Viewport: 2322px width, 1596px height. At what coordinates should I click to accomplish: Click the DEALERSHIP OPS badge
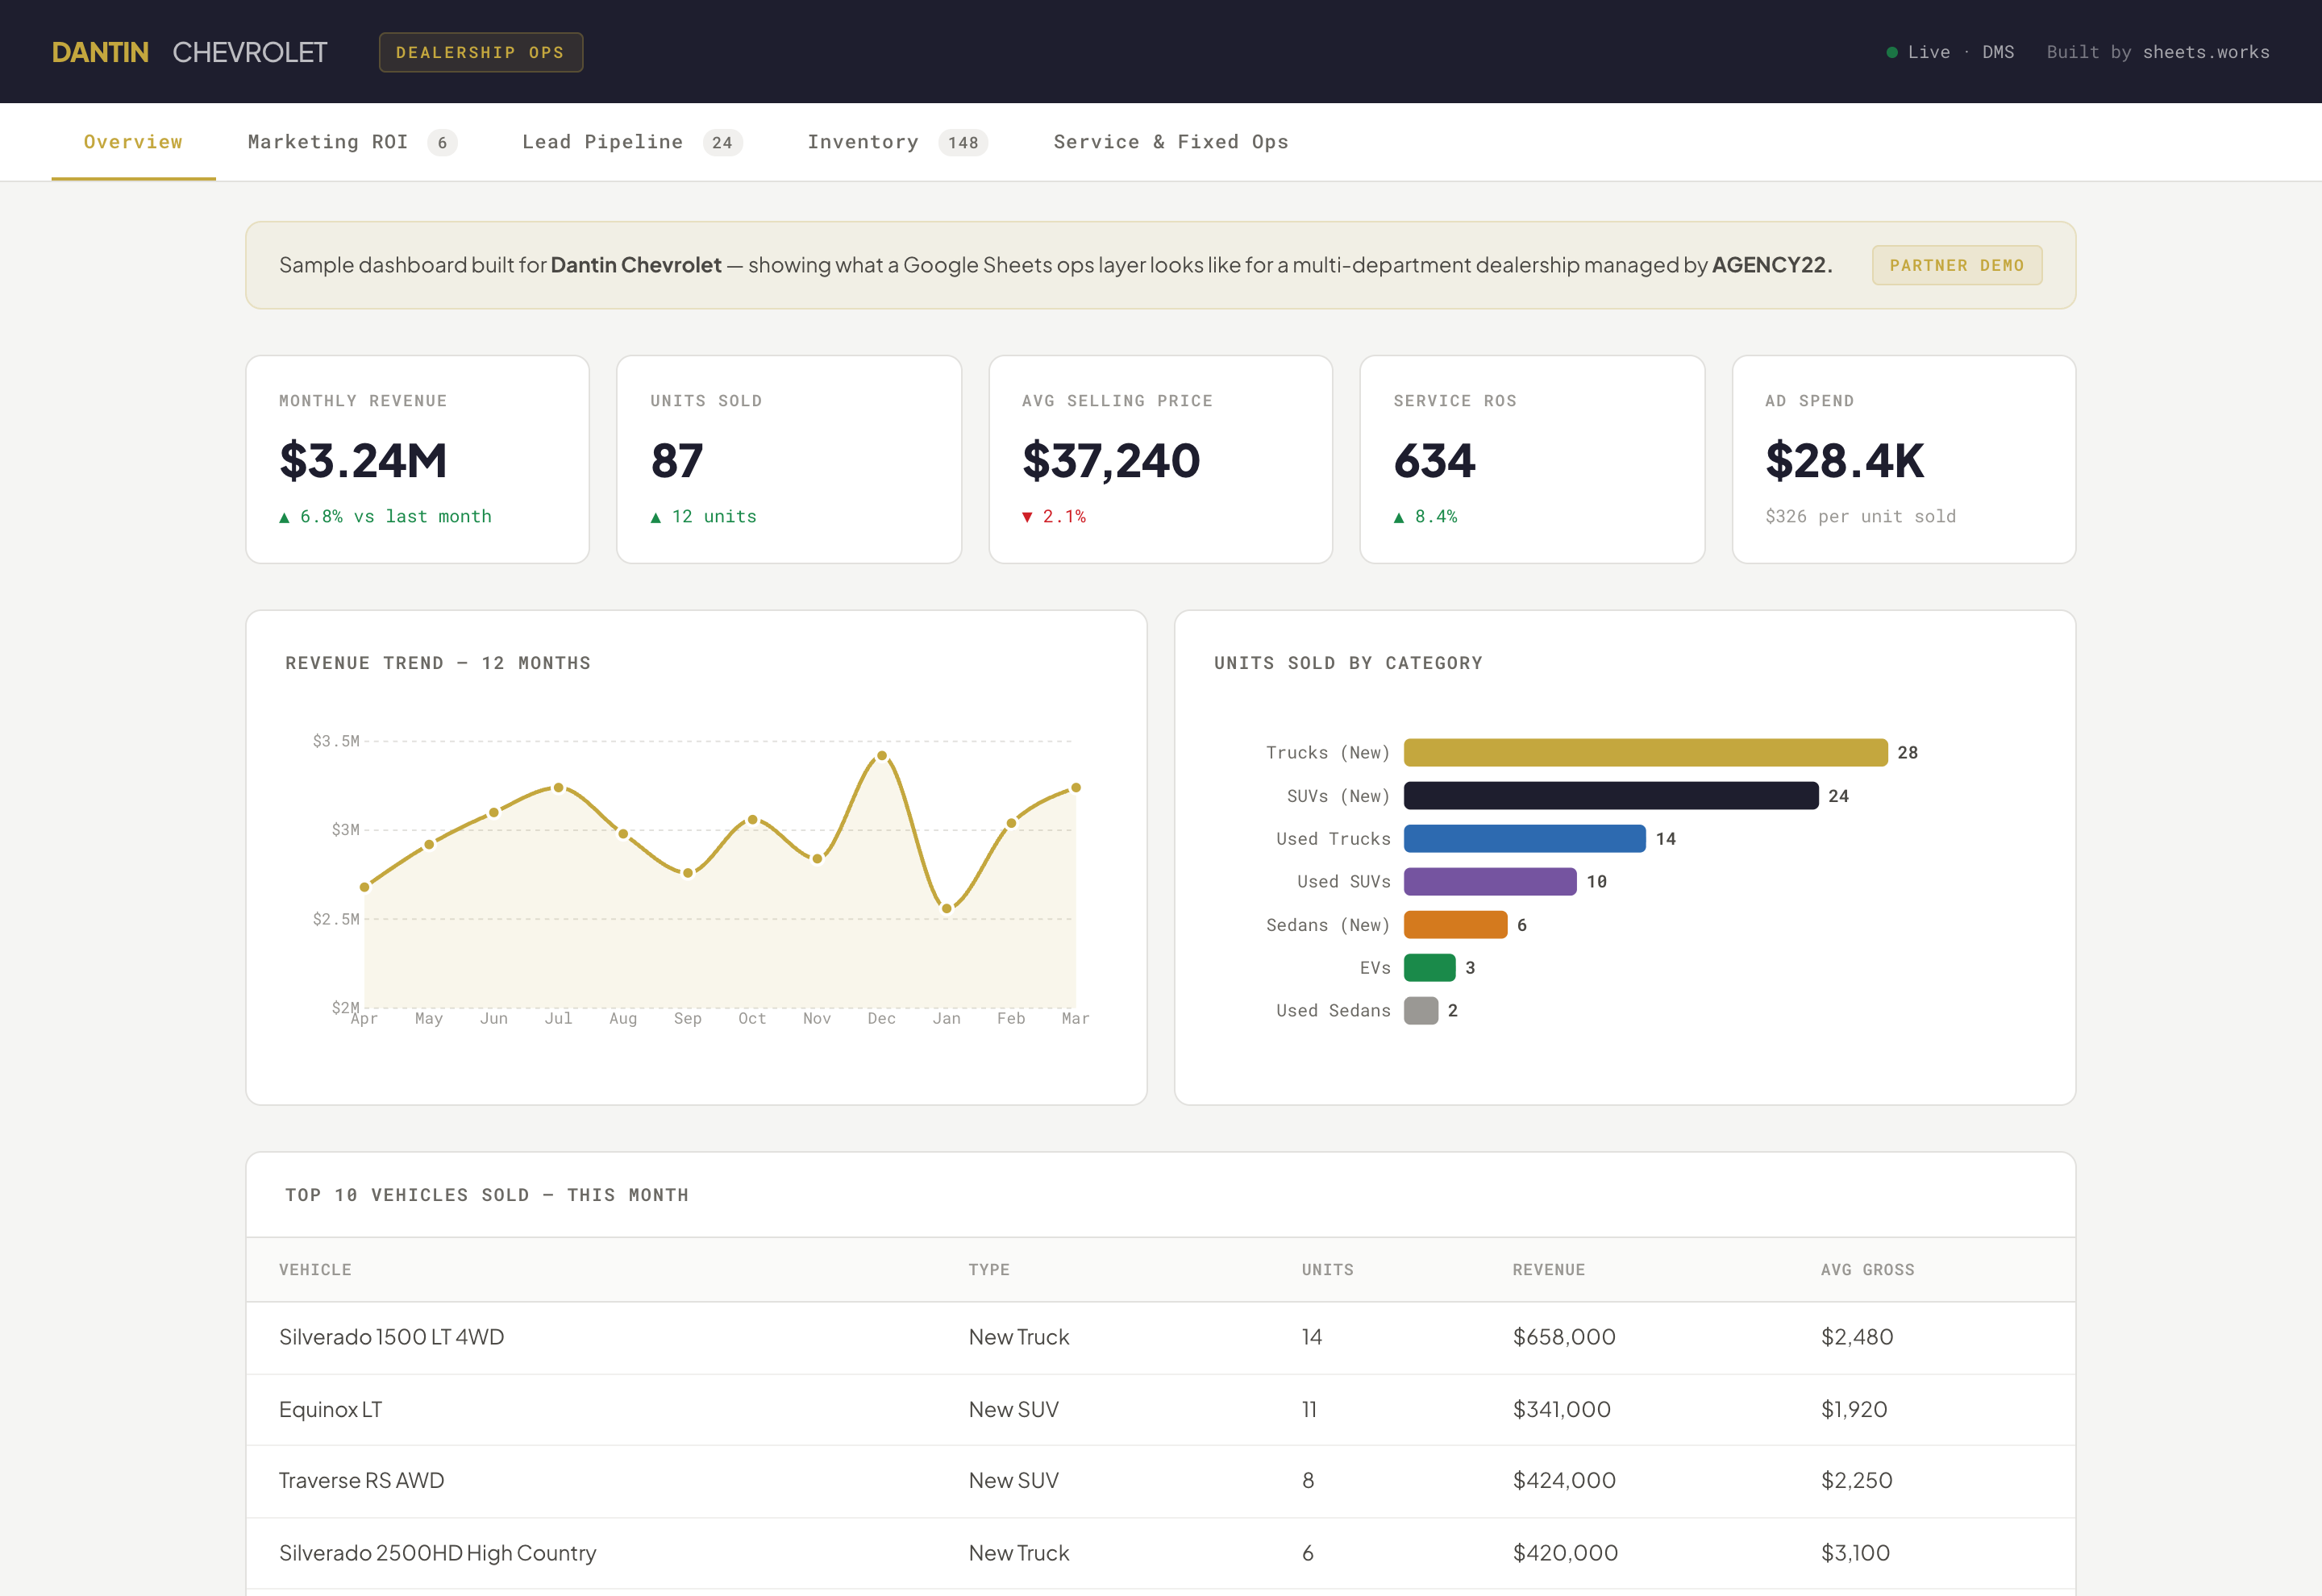[x=480, y=52]
